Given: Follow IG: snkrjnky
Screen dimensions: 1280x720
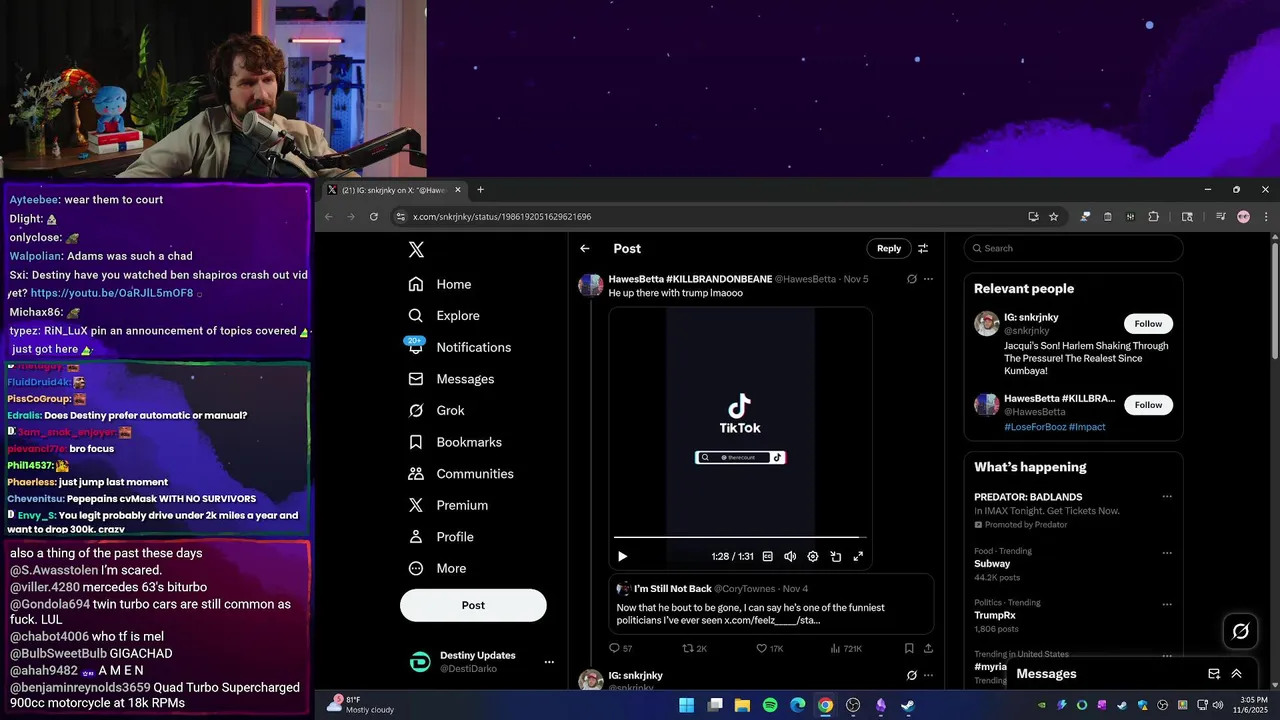Looking at the screenshot, I should click(x=1148, y=324).
